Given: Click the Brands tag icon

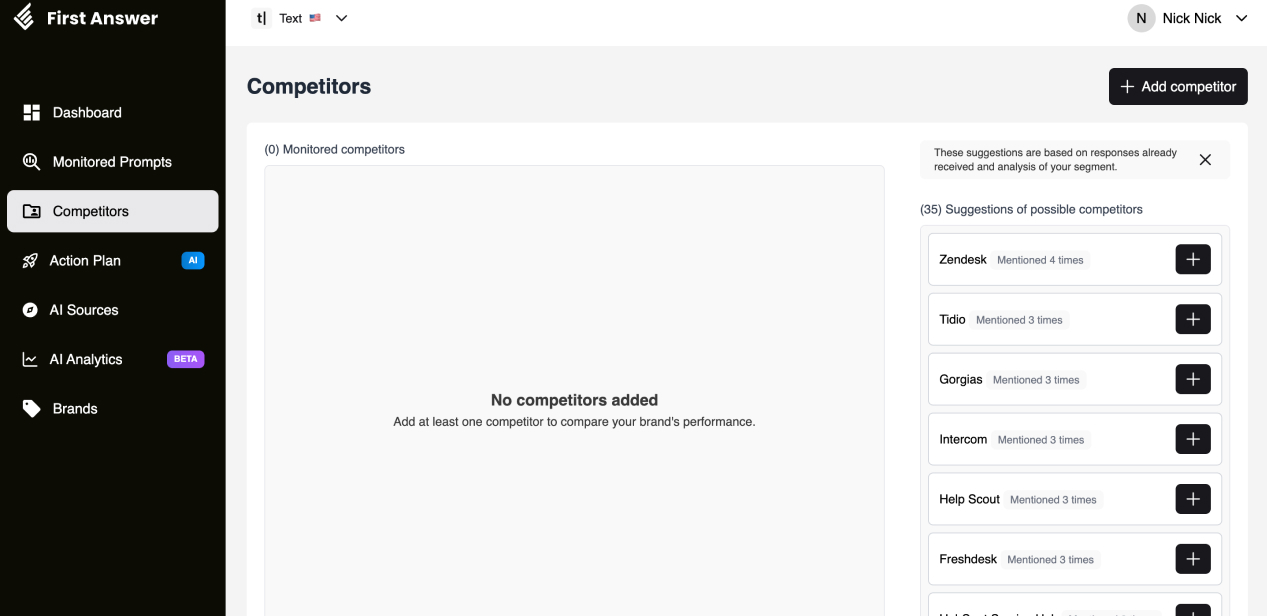Looking at the screenshot, I should [x=32, y=409].
